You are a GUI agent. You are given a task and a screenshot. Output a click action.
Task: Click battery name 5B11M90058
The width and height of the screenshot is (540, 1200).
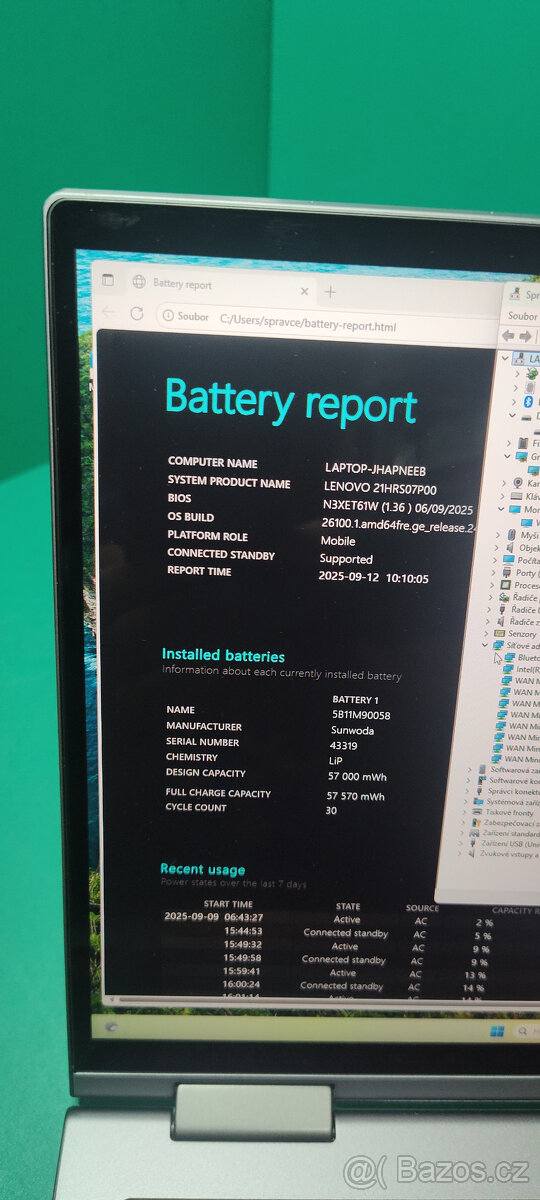361,715
